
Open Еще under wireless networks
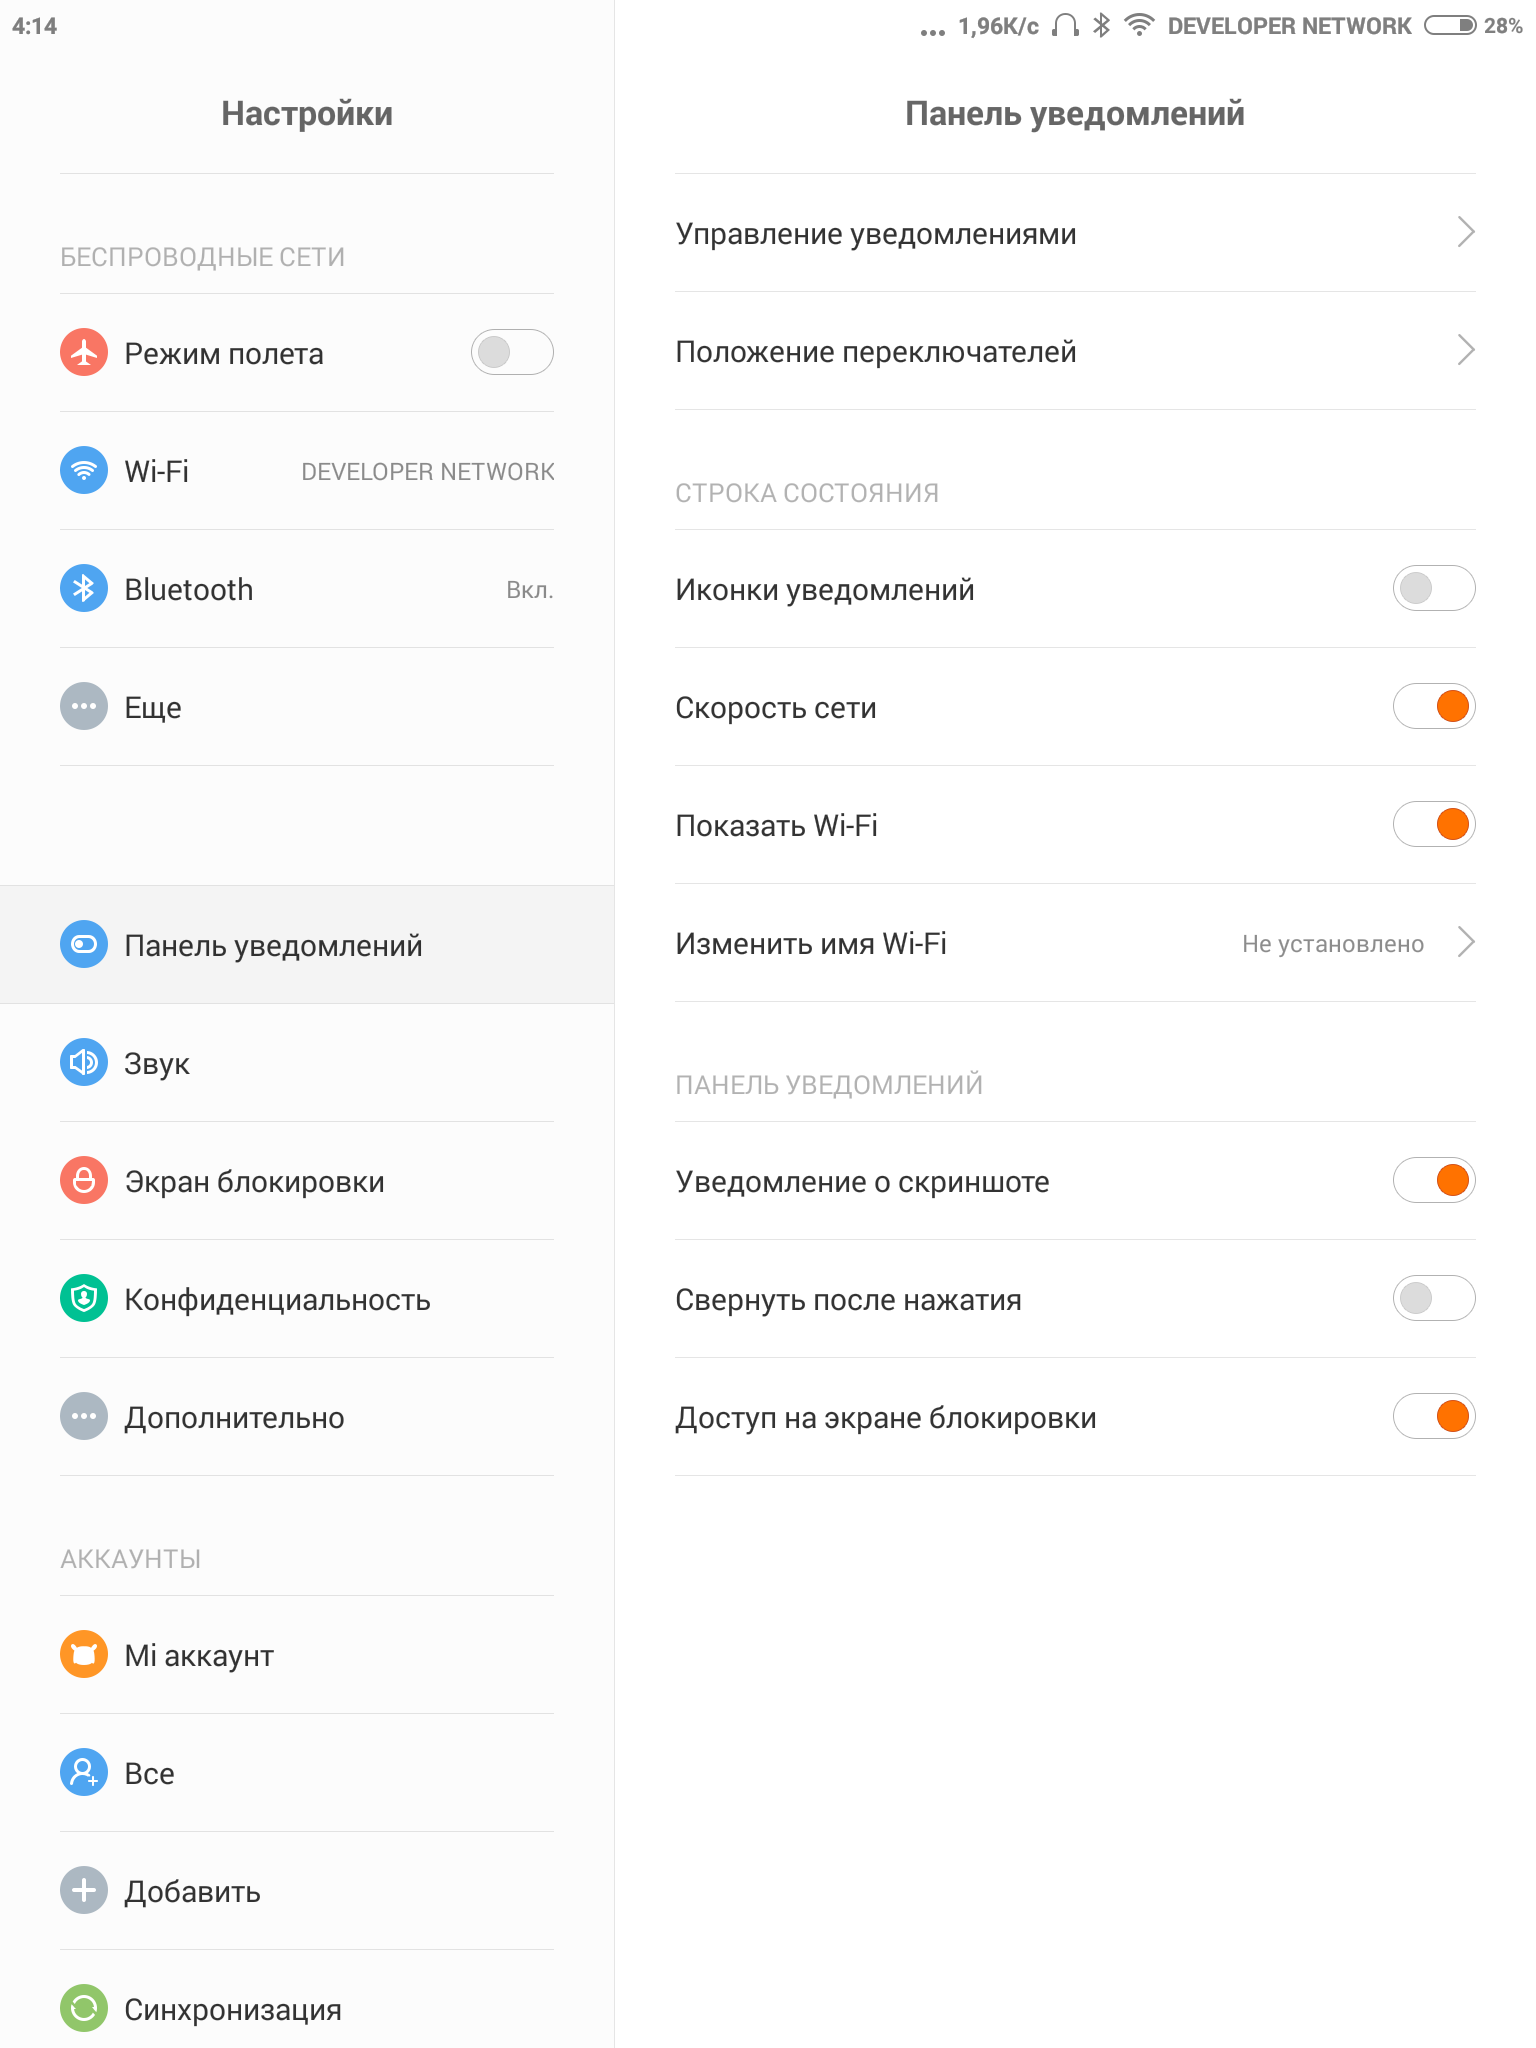pyautogui.click(x=307, y=707)
